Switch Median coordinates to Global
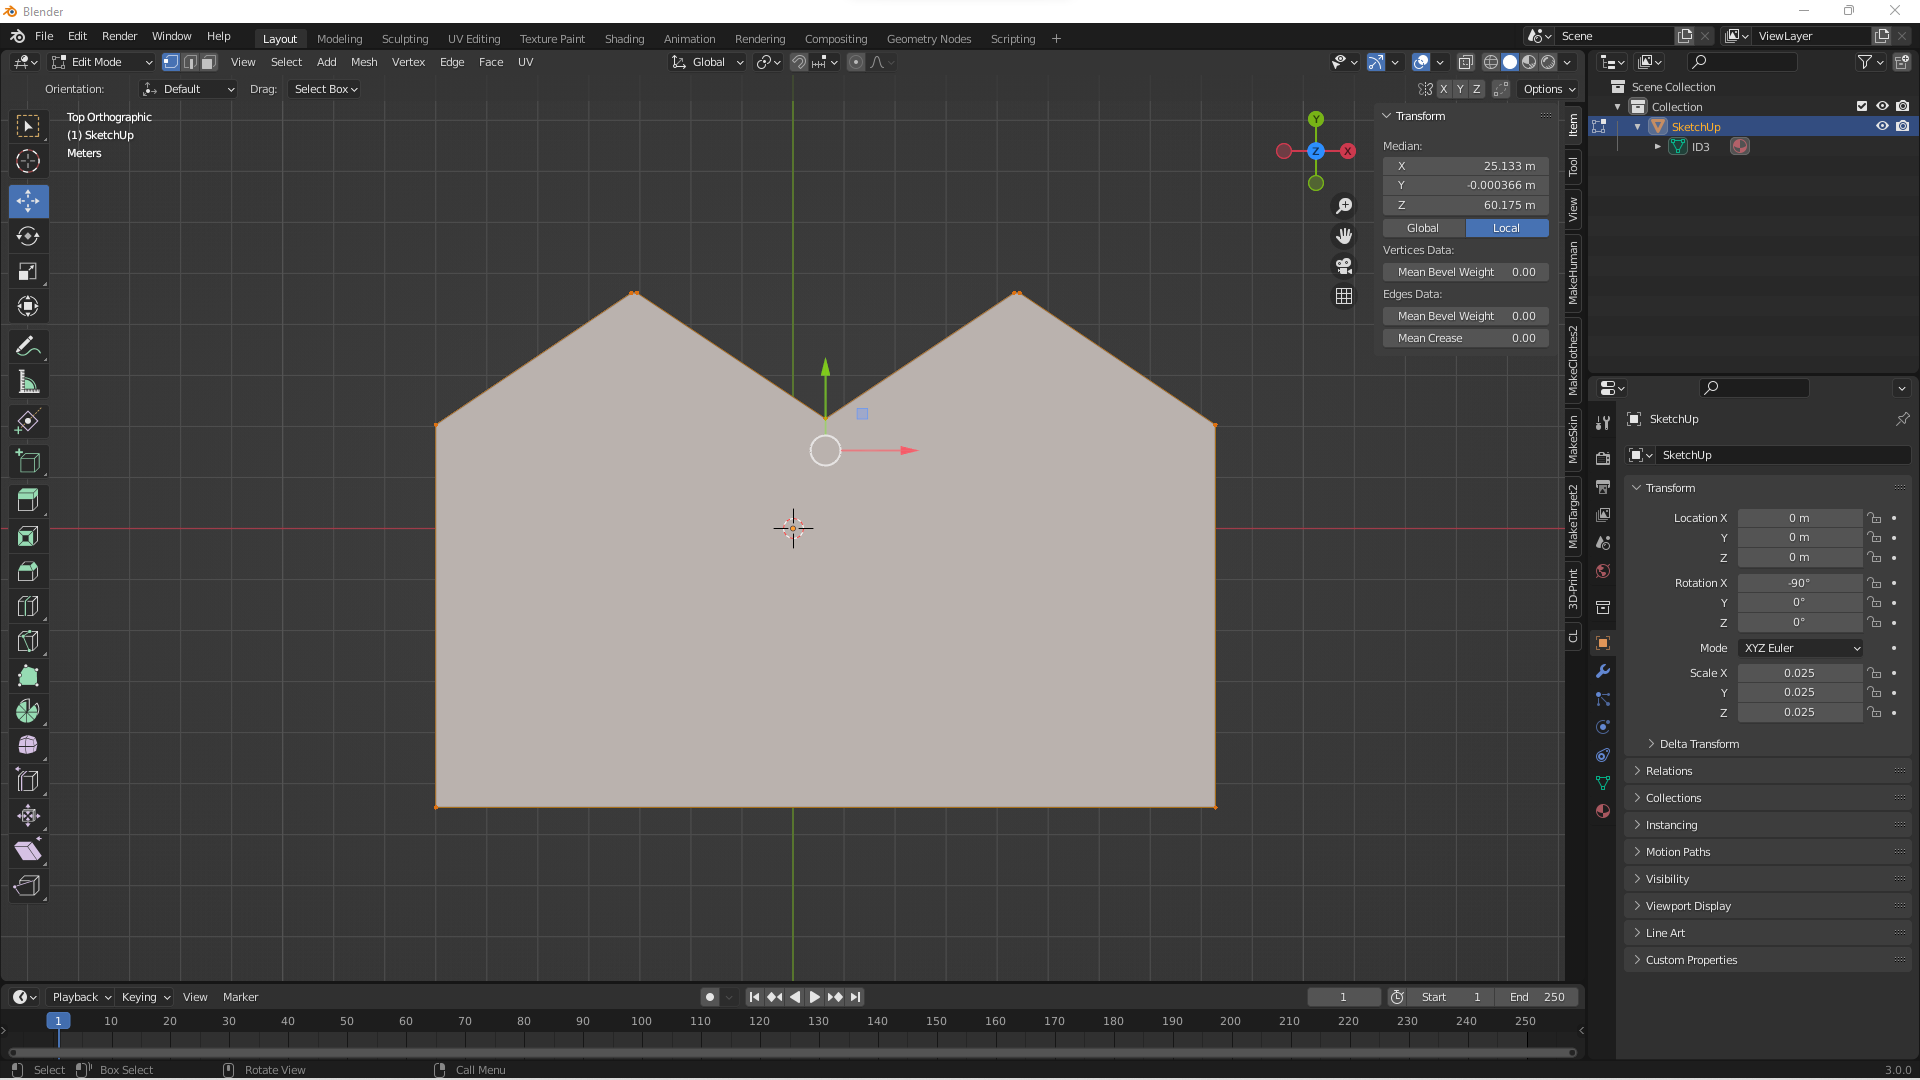 pos(1423,228)
